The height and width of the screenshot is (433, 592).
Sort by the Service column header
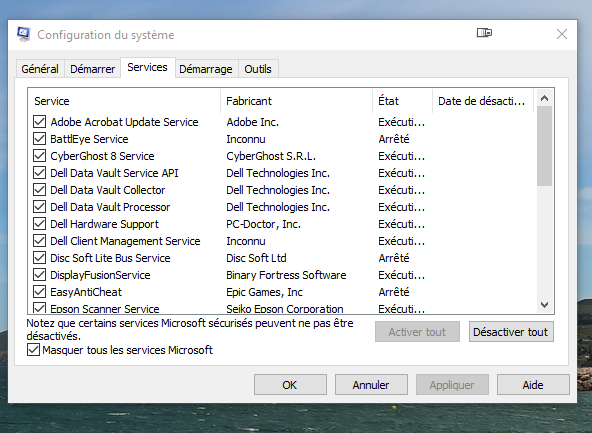(x=124, y=101)
